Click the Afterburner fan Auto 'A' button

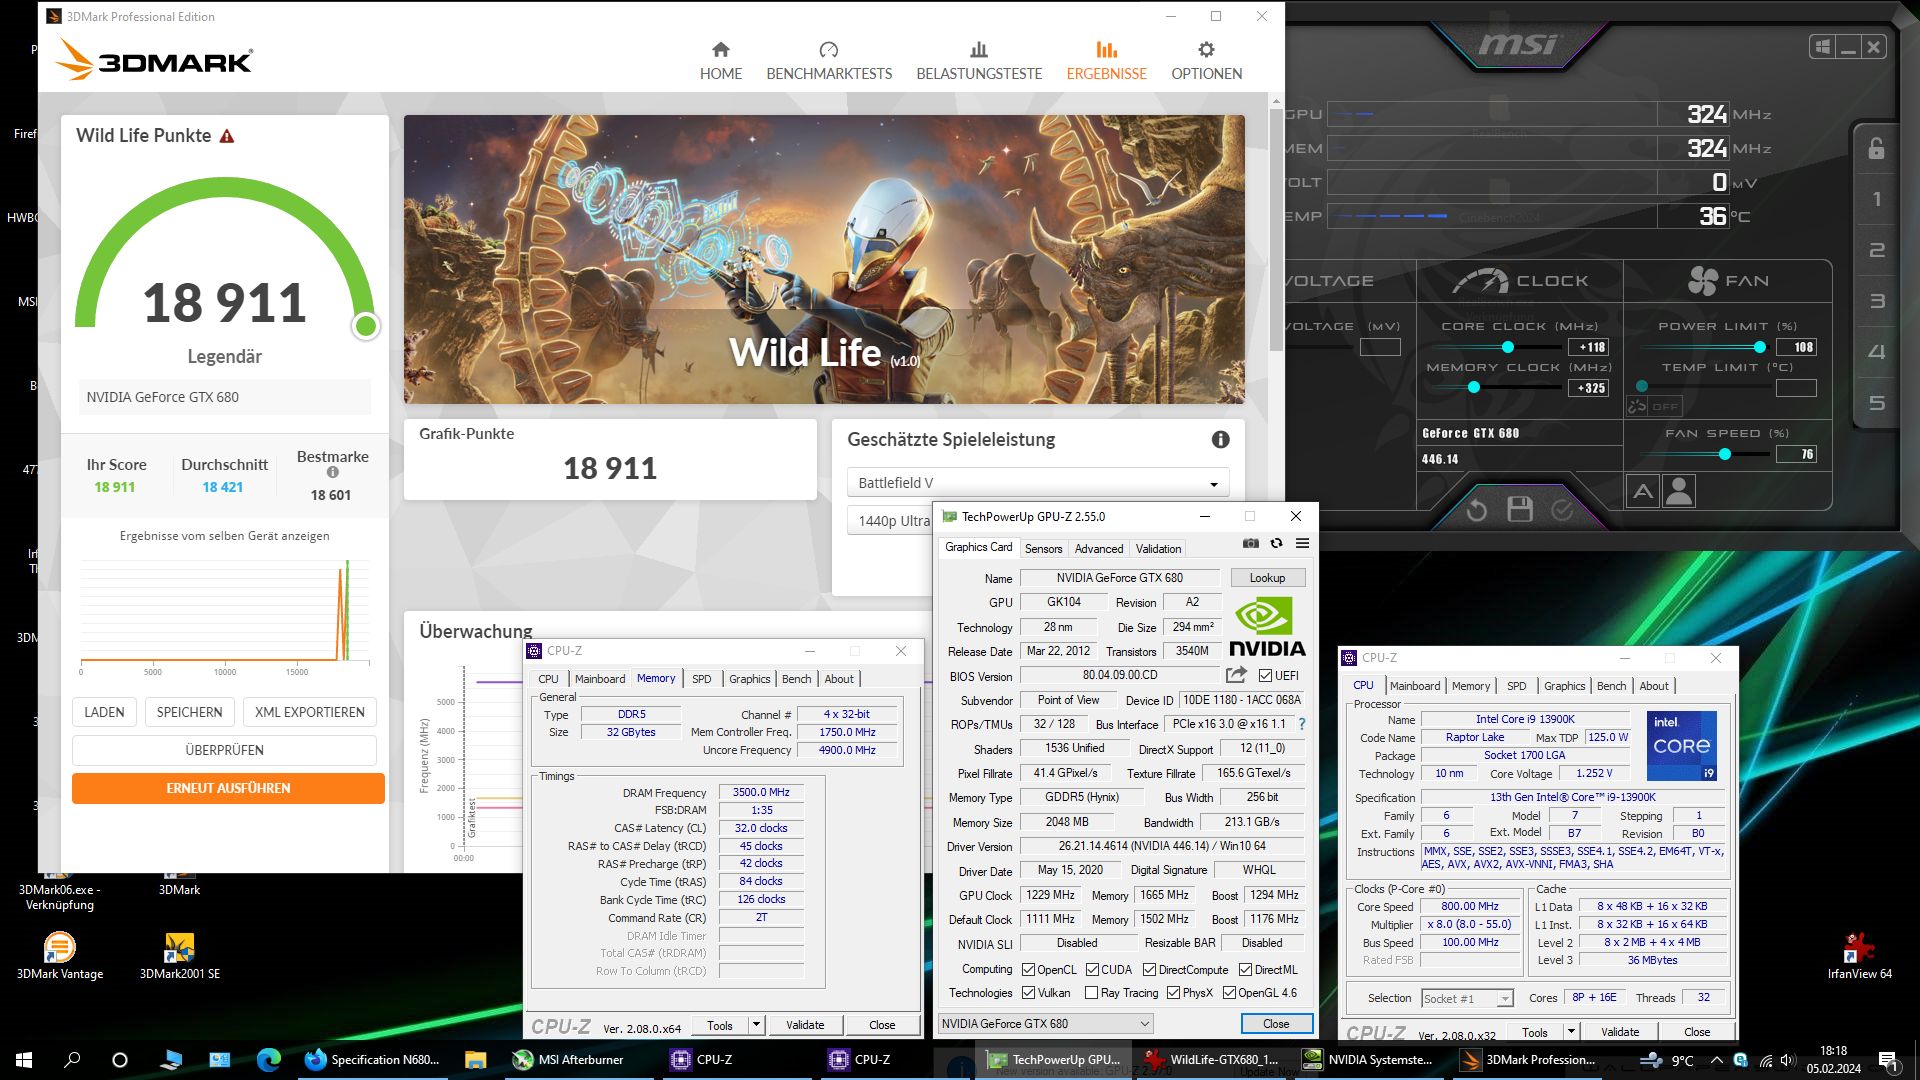(1643, 492)
